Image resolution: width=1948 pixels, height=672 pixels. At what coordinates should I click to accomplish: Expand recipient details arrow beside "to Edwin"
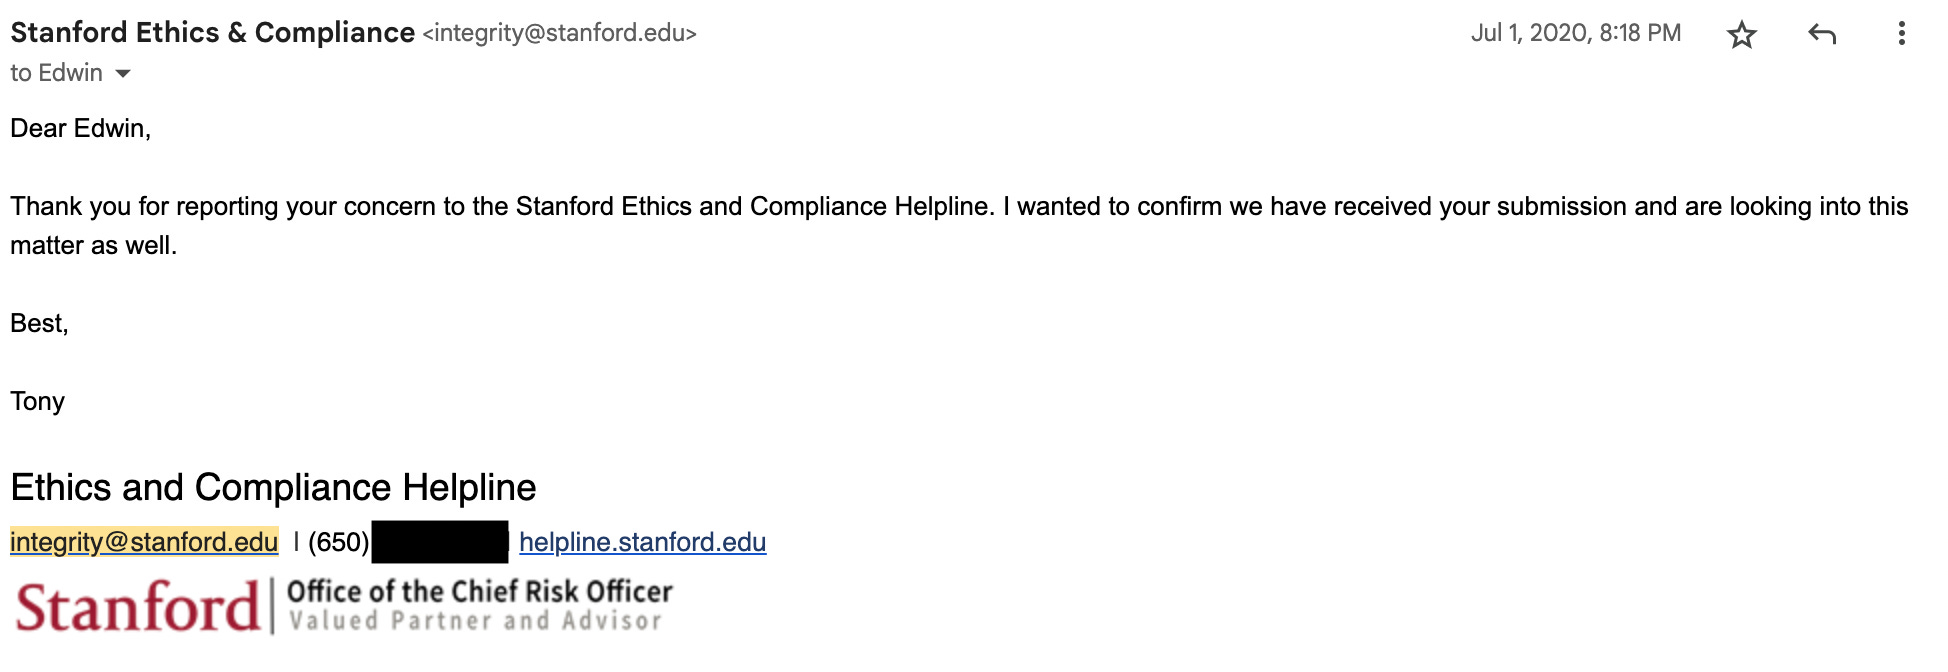(123, 74)
